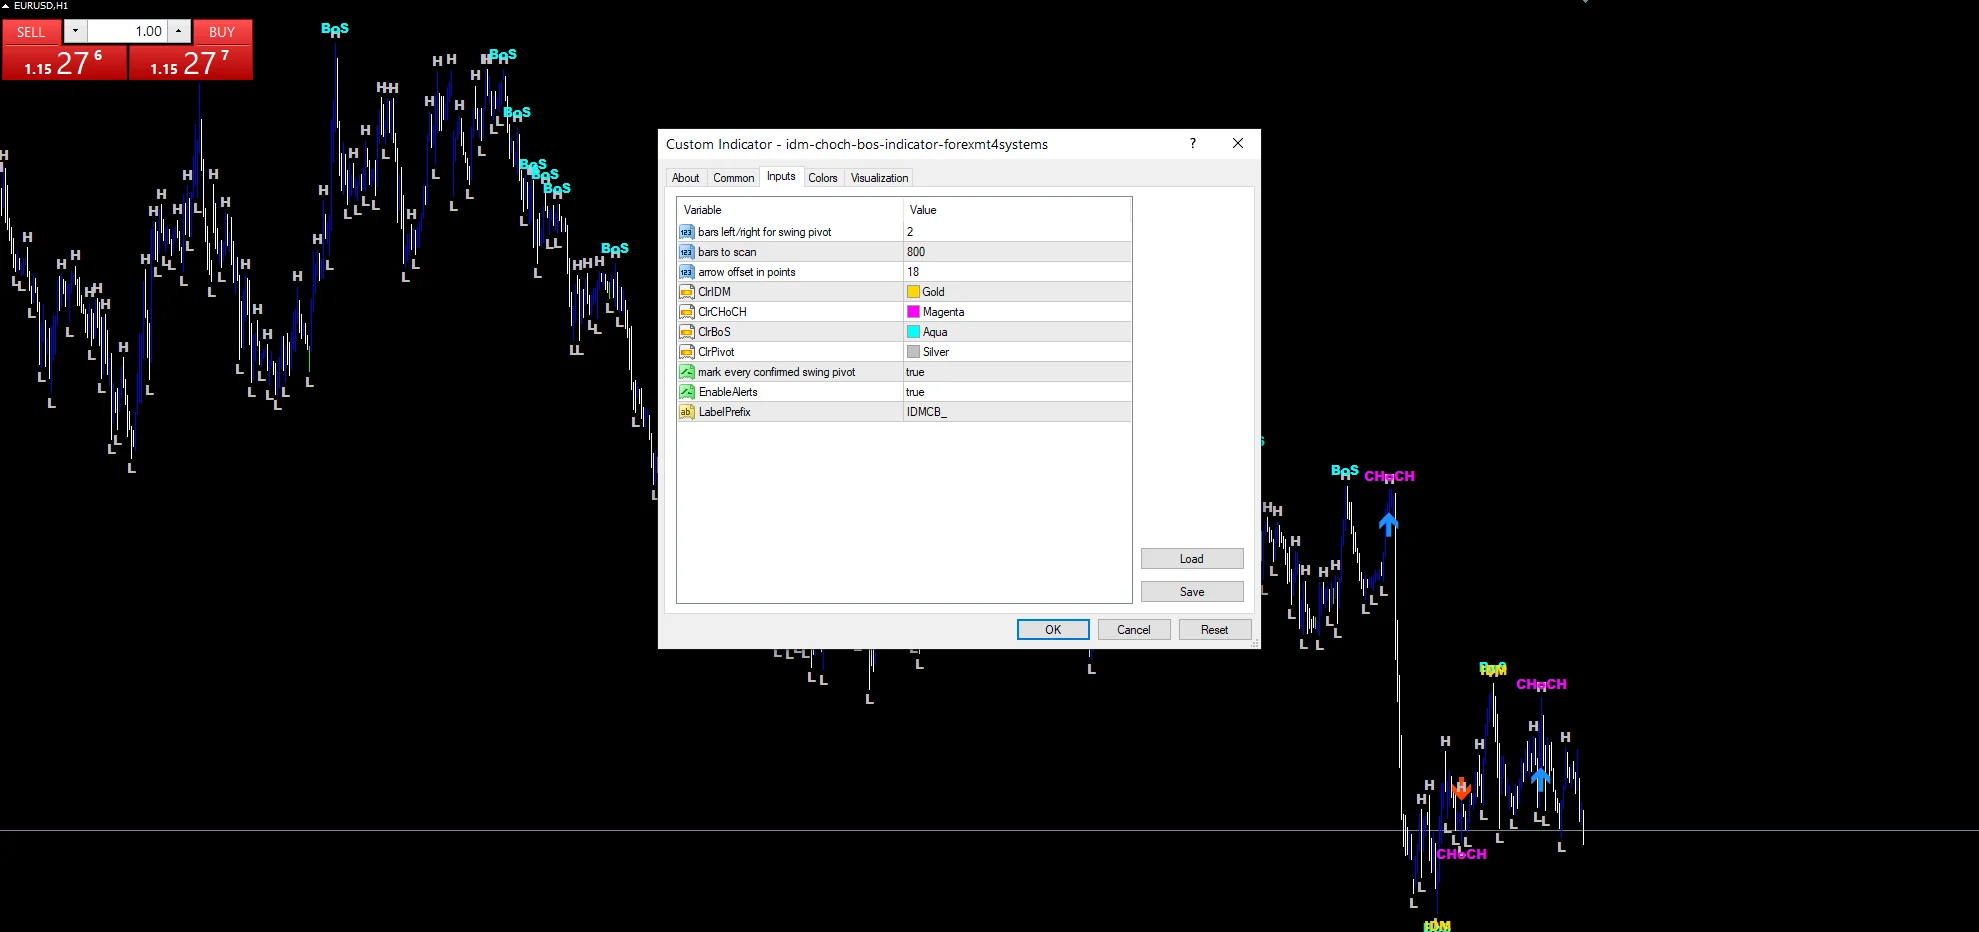1979x932 pixels.
Task: Click color icon beside ClrPivot variable
Action: 687,352
